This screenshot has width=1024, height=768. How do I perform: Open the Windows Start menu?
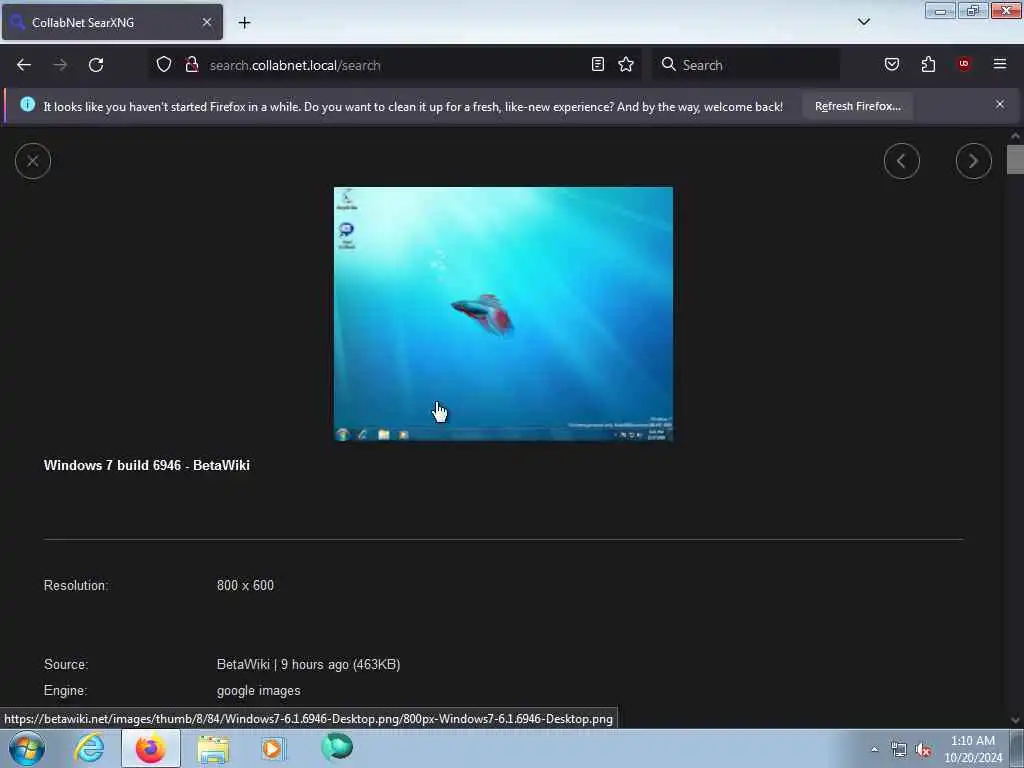[x=27, y=748]
